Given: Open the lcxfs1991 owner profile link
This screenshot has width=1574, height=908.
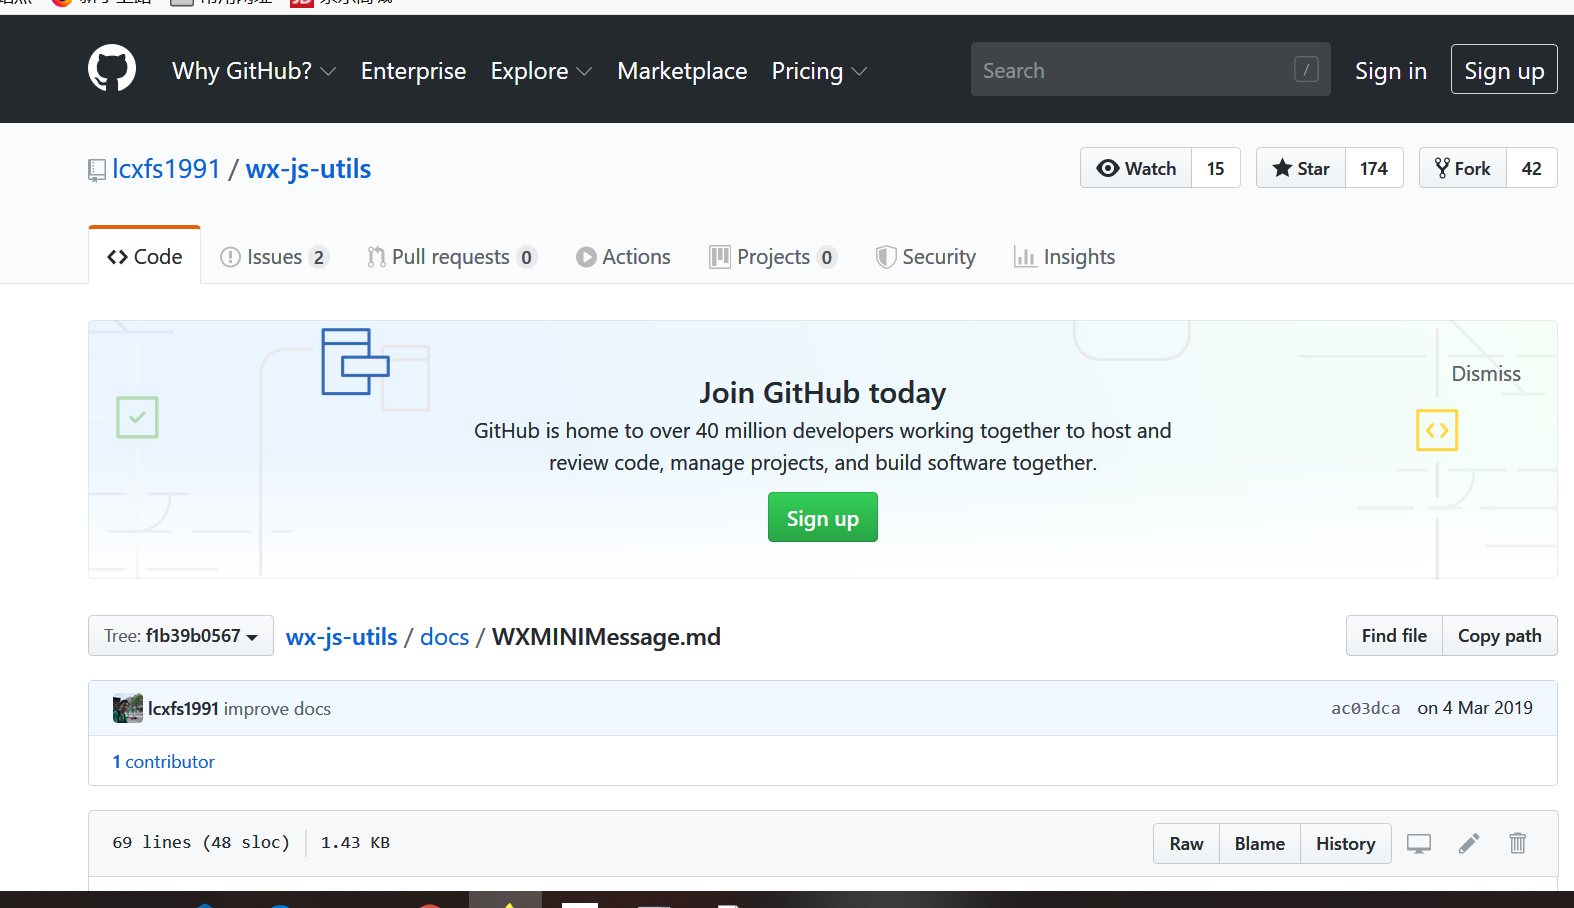Looking at the screenshot, I should (166, 169).
